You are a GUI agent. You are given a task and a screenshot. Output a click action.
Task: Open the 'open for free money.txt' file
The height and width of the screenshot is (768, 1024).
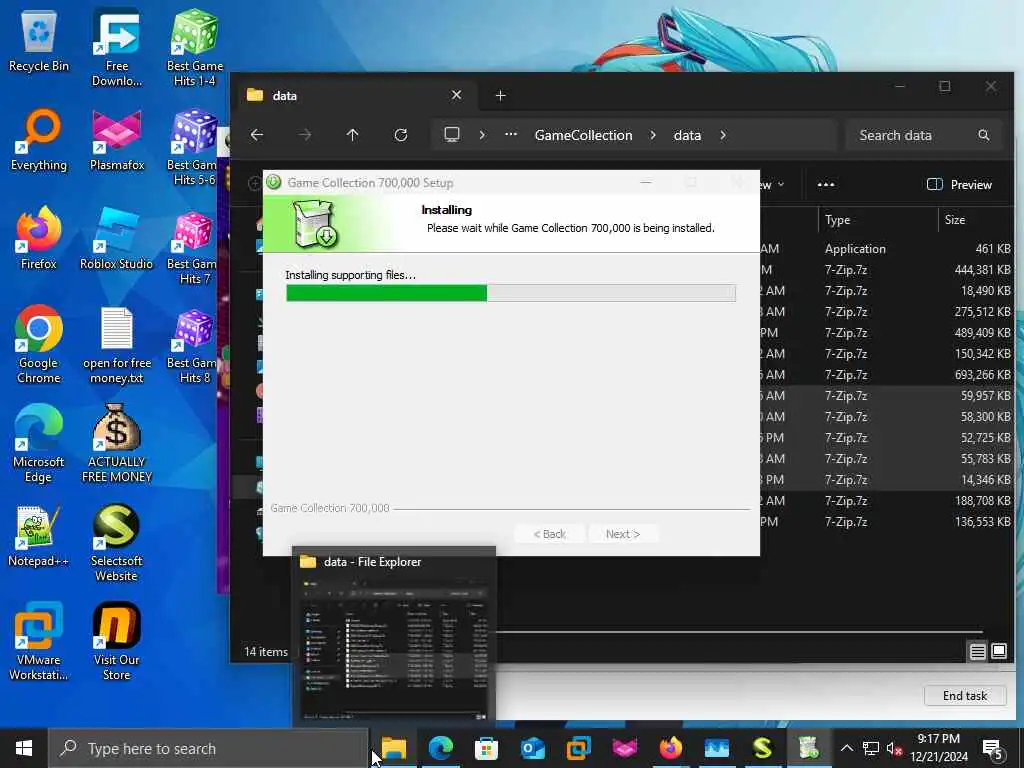tap(117, 345)
